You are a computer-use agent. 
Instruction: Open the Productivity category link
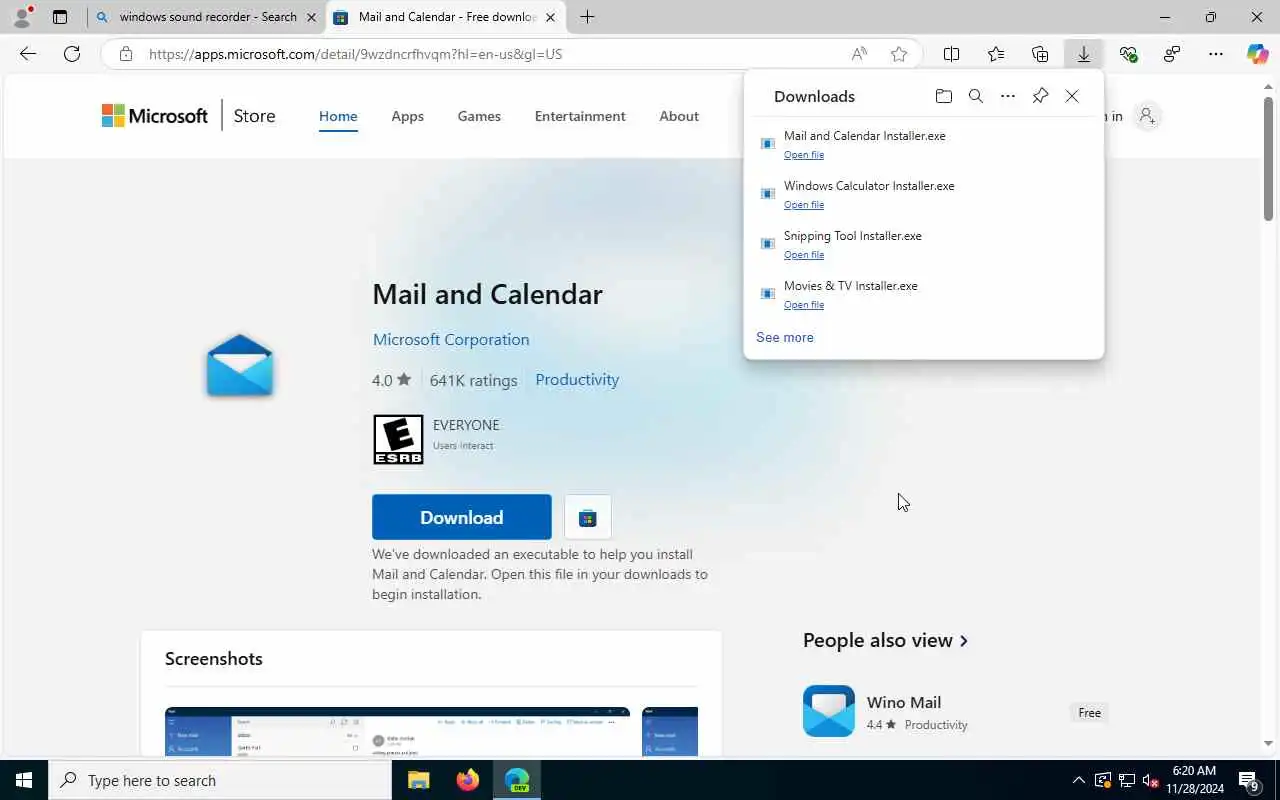pyautogui.click(x=577, y=379)
